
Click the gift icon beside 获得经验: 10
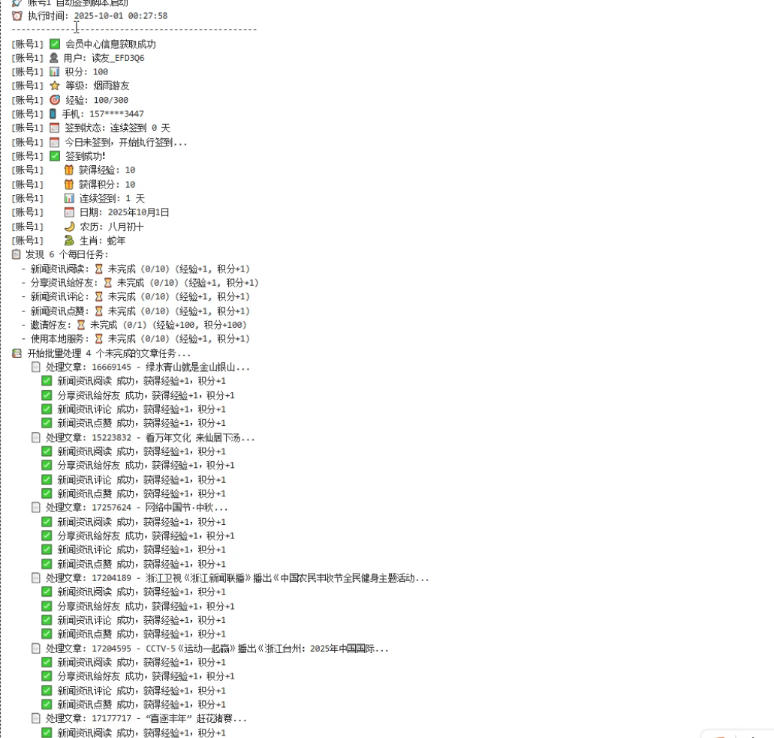(69, 170)
